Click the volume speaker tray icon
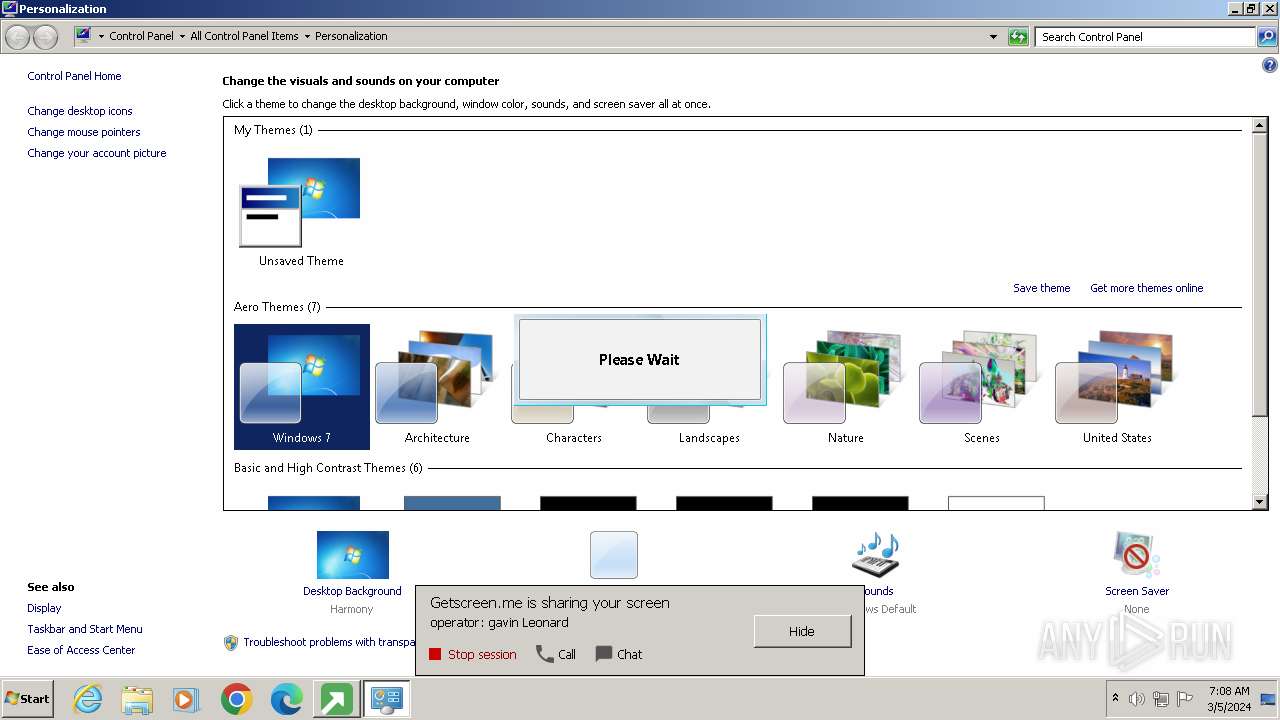1280x720 pixels. [1137, 699]
